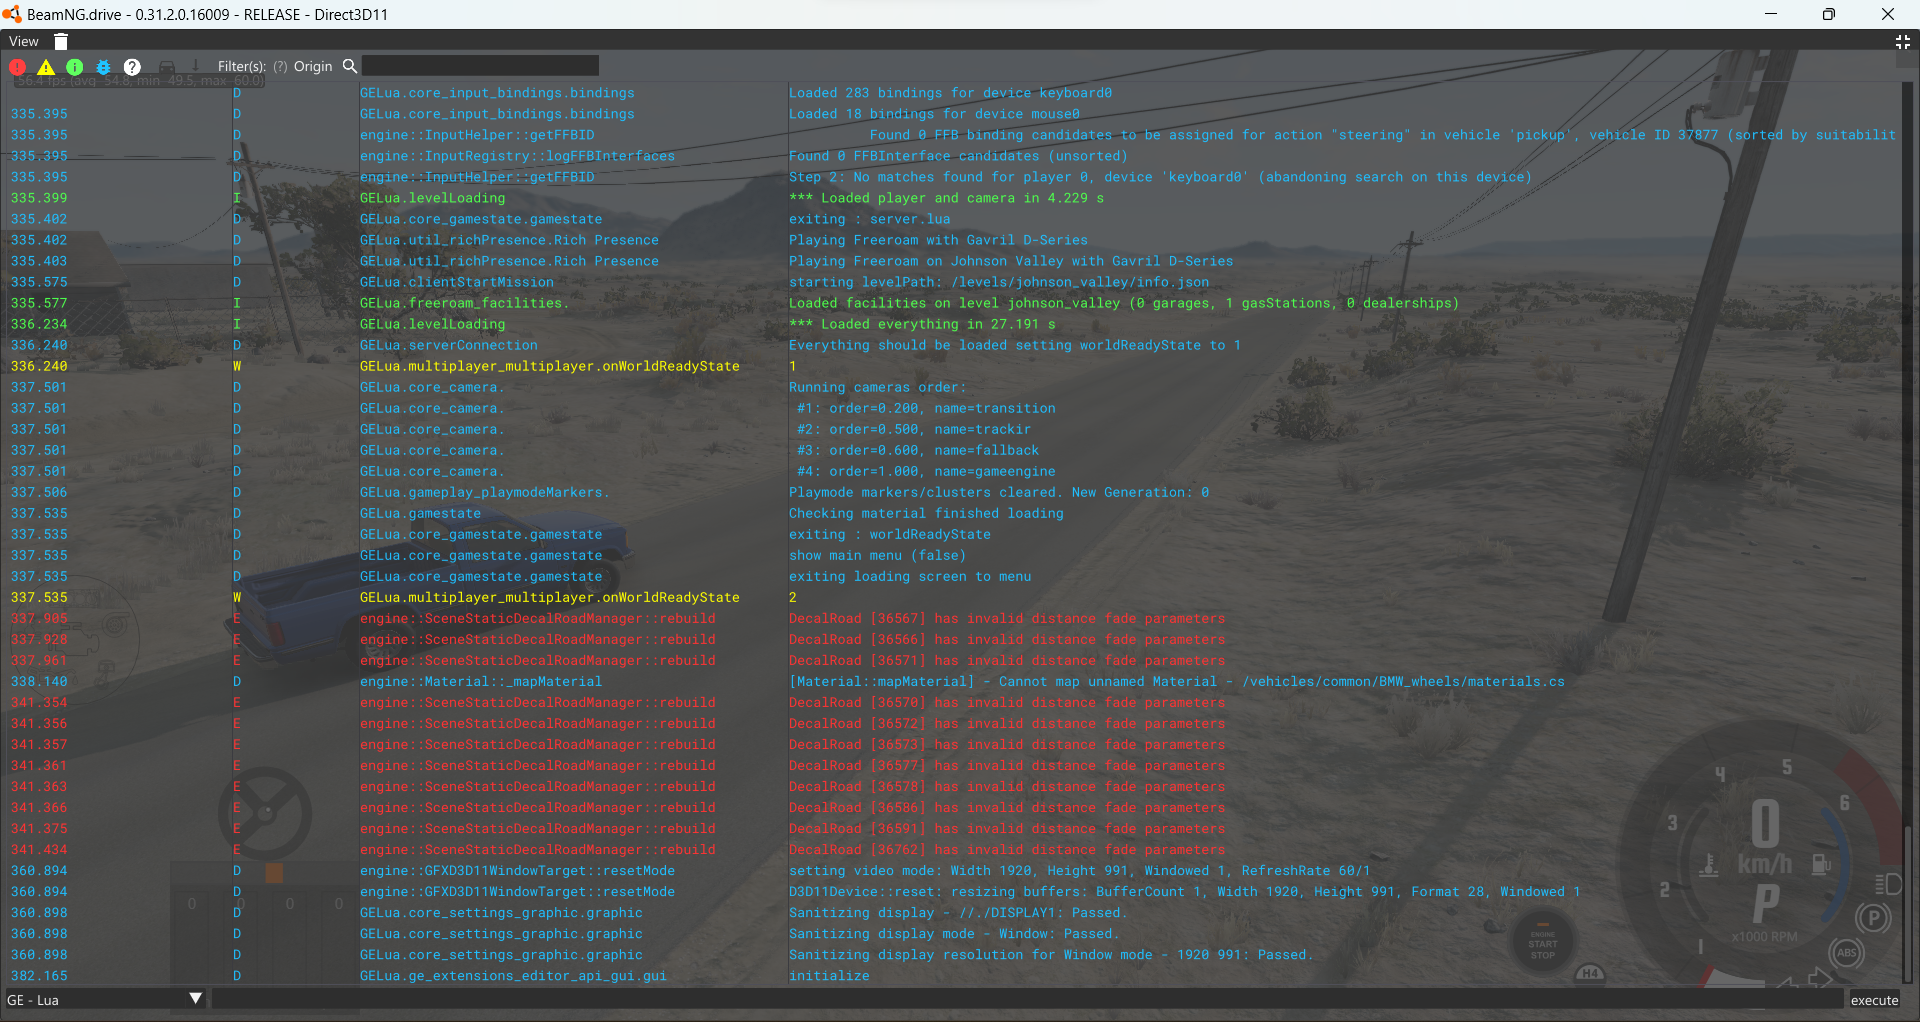Toggle the blue debug bug filter

click(103, 67)
